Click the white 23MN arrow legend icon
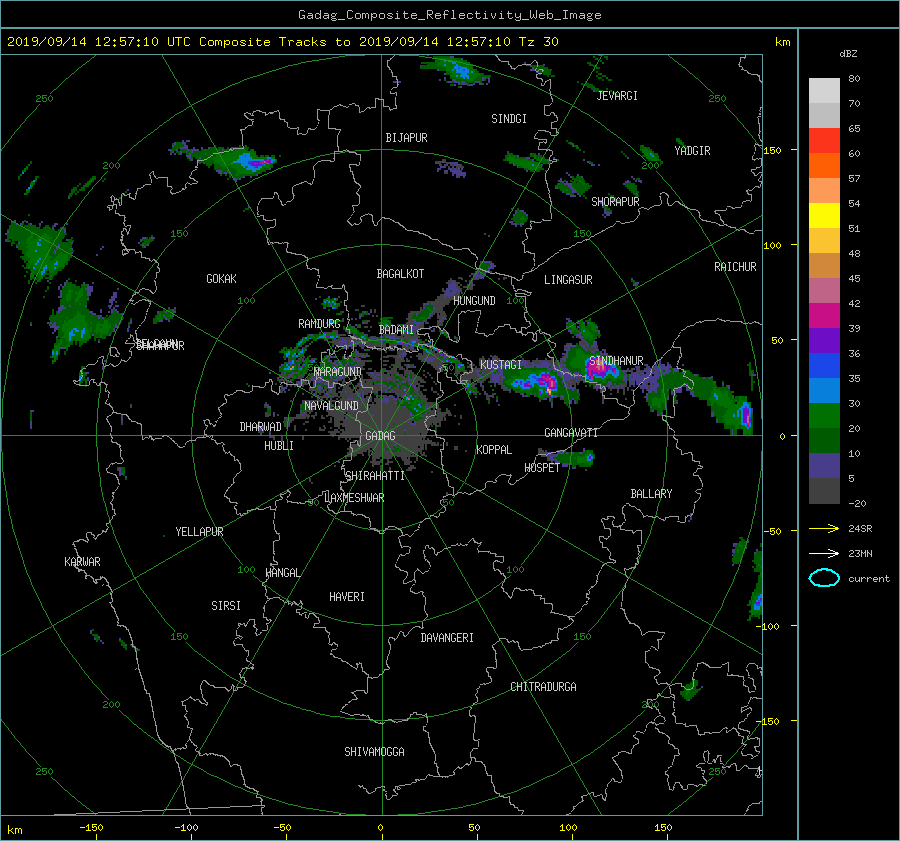The height and width of the screenshot is (841, 900). coord(824,553)
